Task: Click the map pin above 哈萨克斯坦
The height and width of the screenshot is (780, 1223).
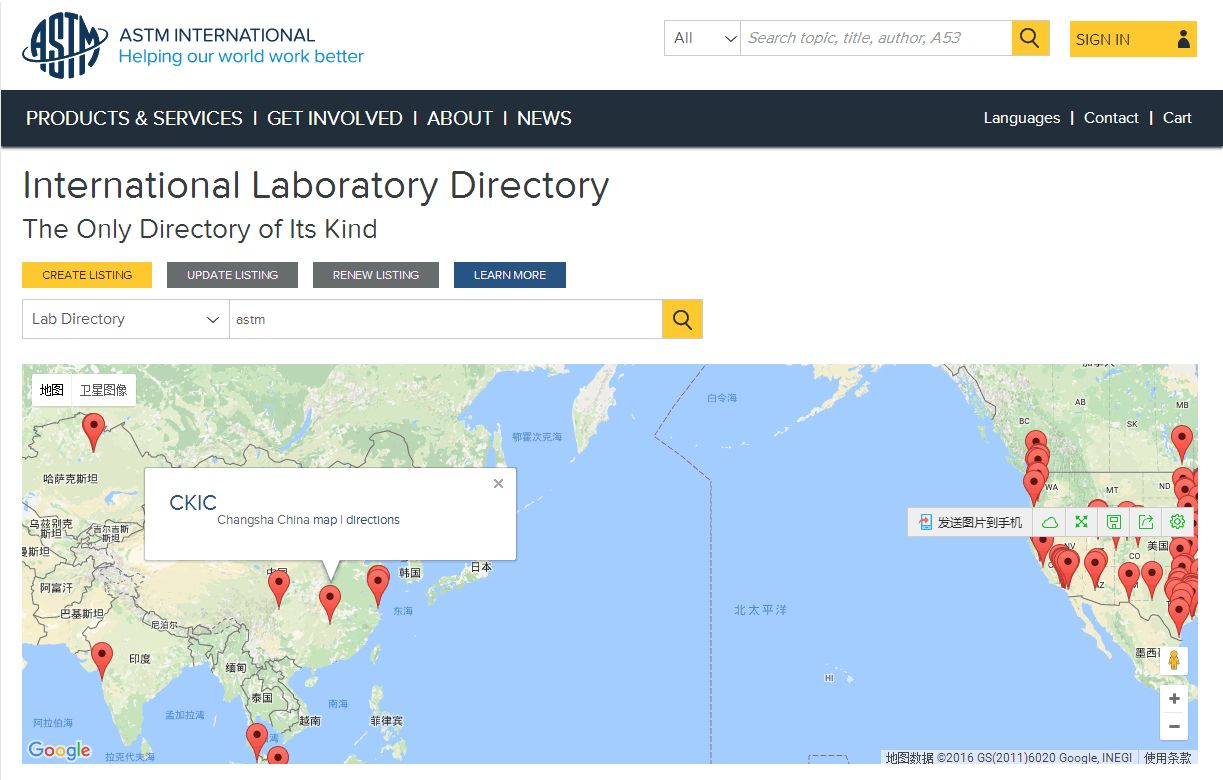Action: click(93, 432)
